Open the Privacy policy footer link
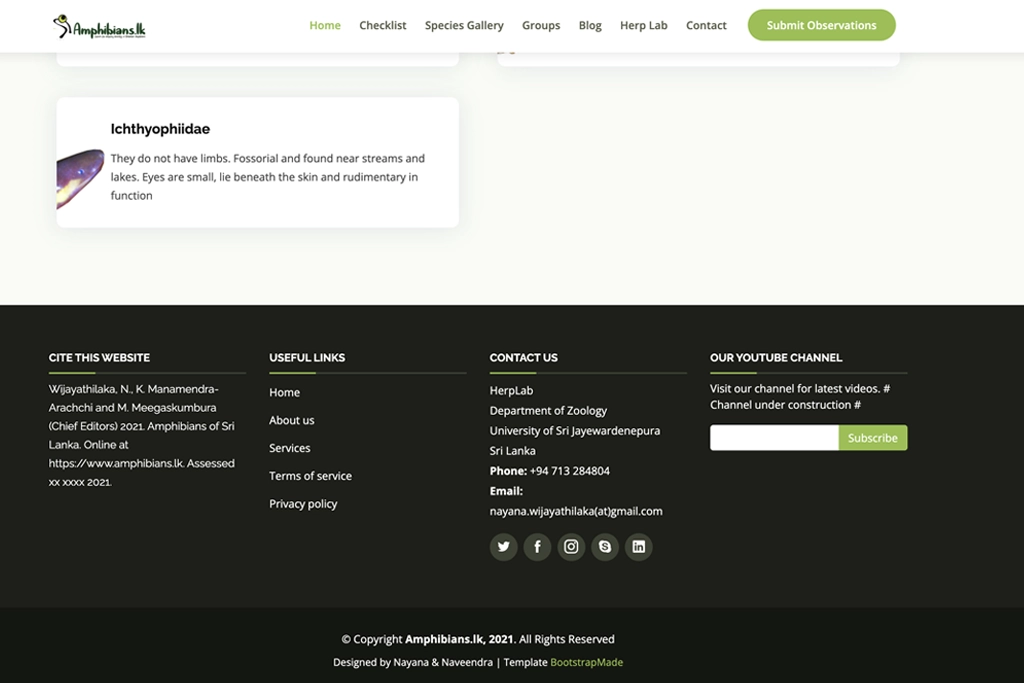The width and height of the screenshot is (1024, 683). [x=303, y=504]
